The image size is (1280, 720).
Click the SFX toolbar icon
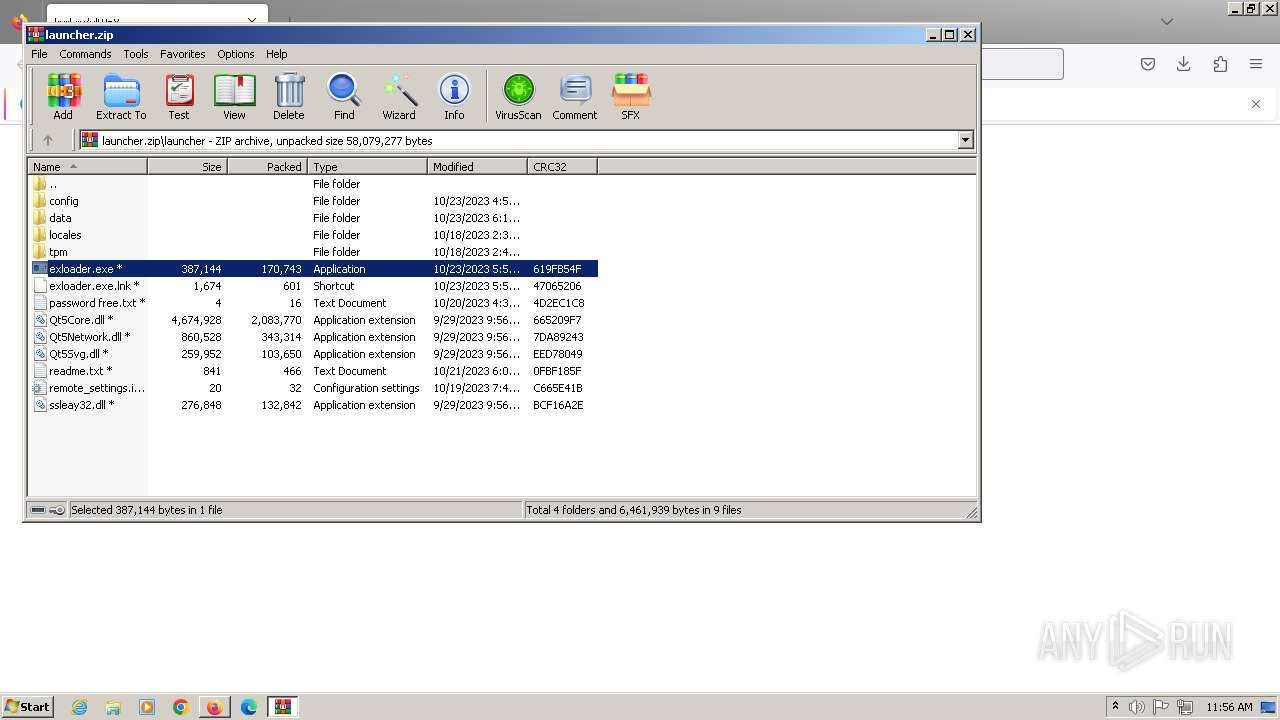pyautogui.click(x=630, y=97)
